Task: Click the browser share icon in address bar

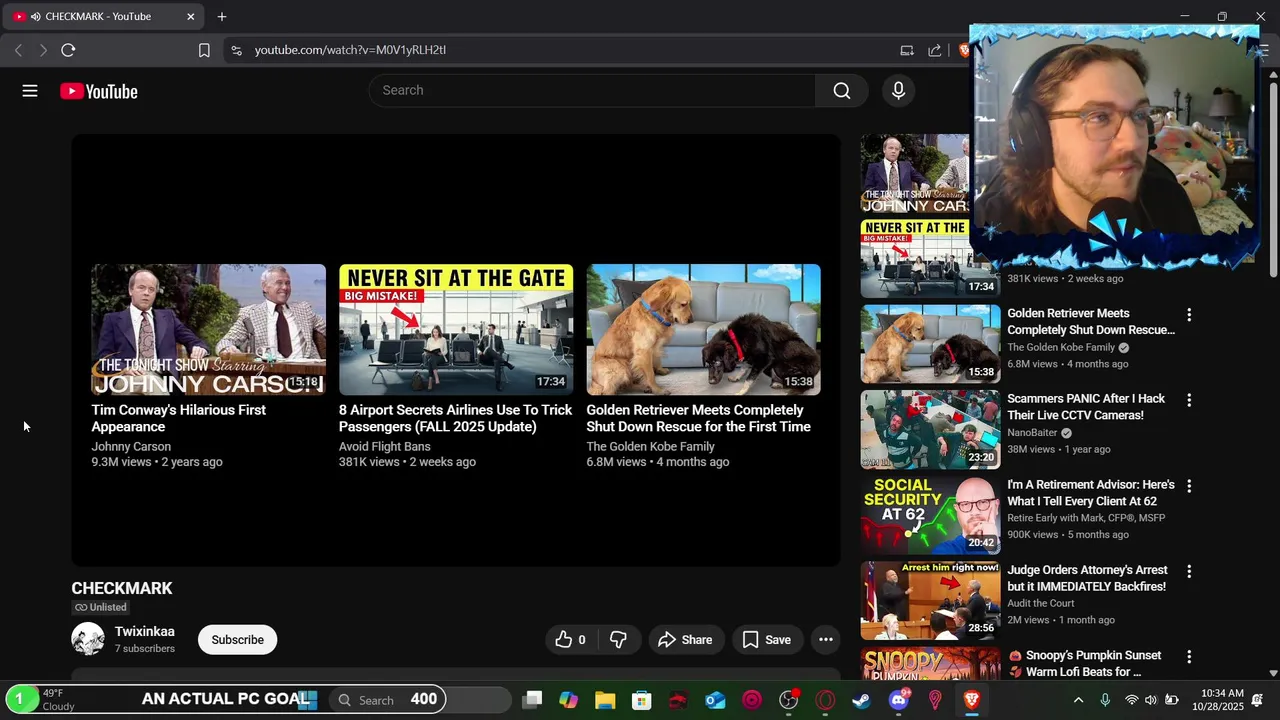Action: (x=935, y=50)
